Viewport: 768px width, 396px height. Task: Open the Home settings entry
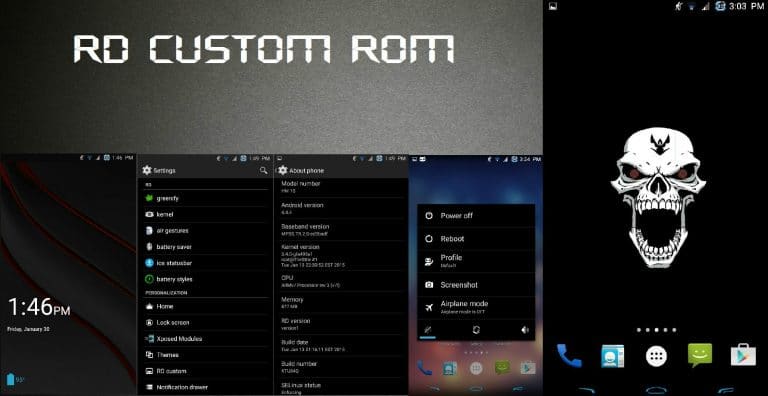click(x=205, y=306)
